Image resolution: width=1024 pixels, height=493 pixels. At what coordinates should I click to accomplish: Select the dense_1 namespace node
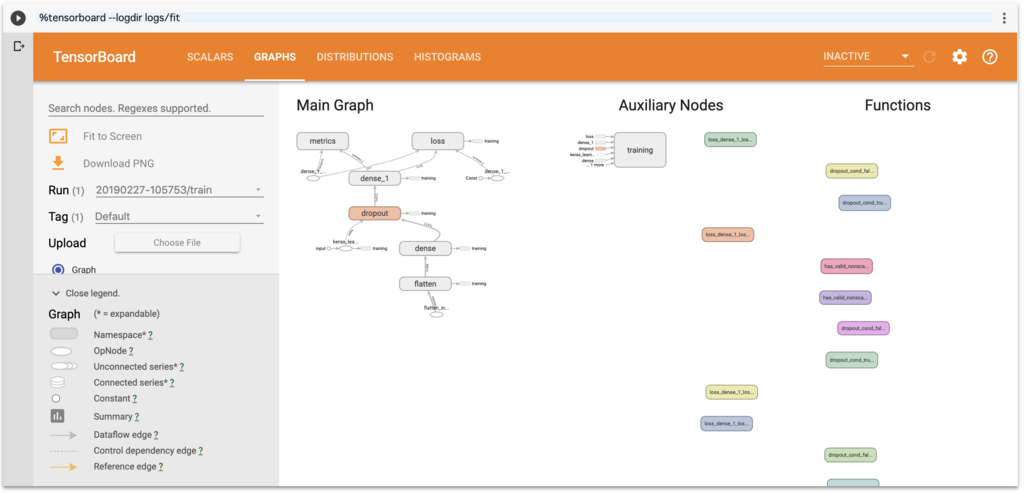click(x=375, y=178)
